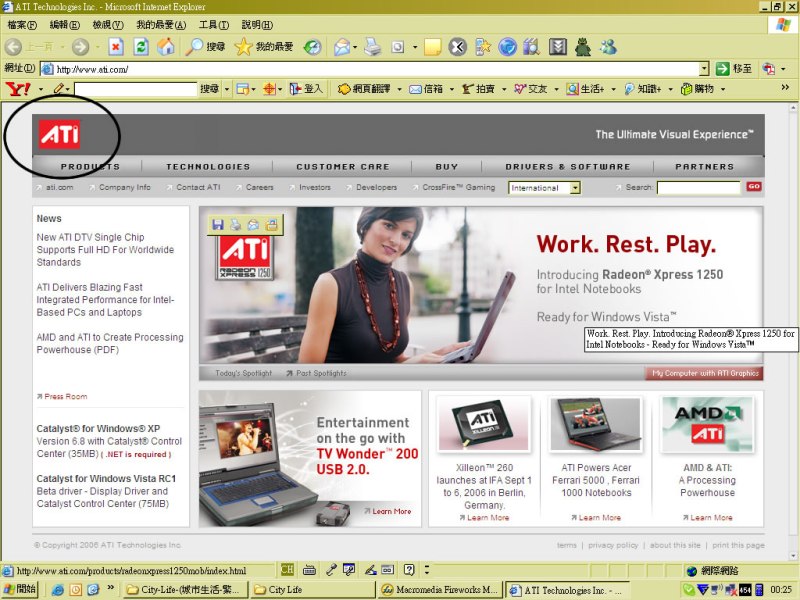Open the 檔案(F) menu

(22, 24)
